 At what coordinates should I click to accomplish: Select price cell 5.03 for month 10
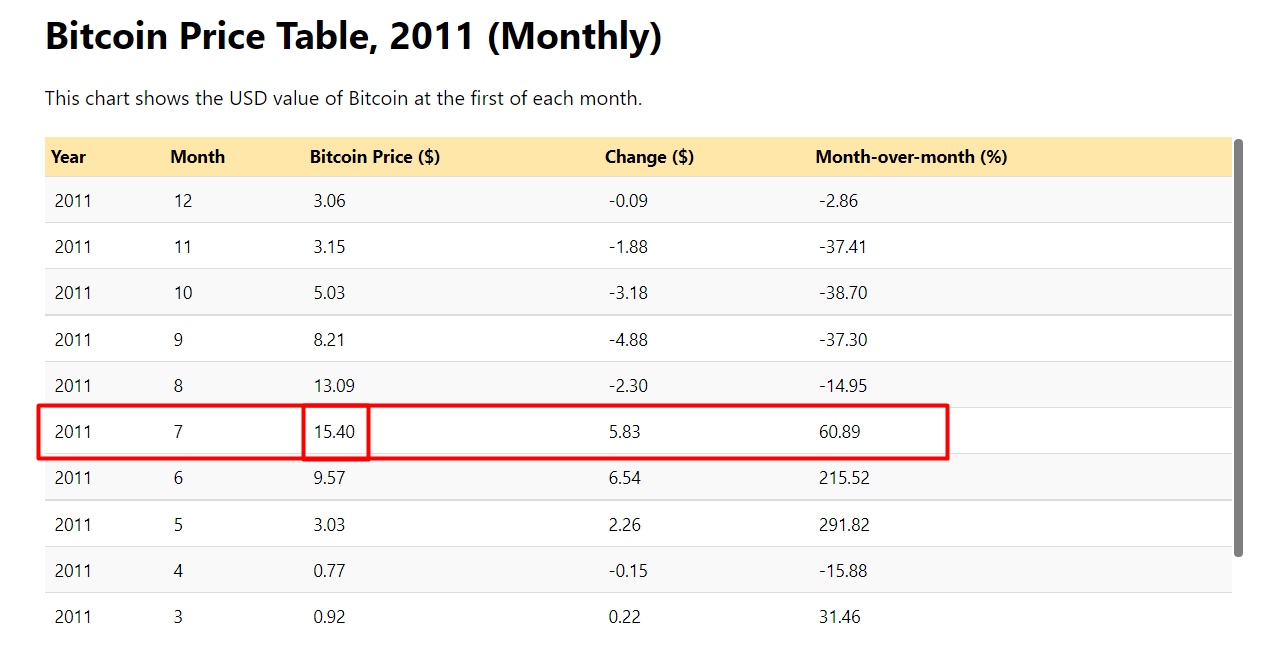(x=329, y=293)
